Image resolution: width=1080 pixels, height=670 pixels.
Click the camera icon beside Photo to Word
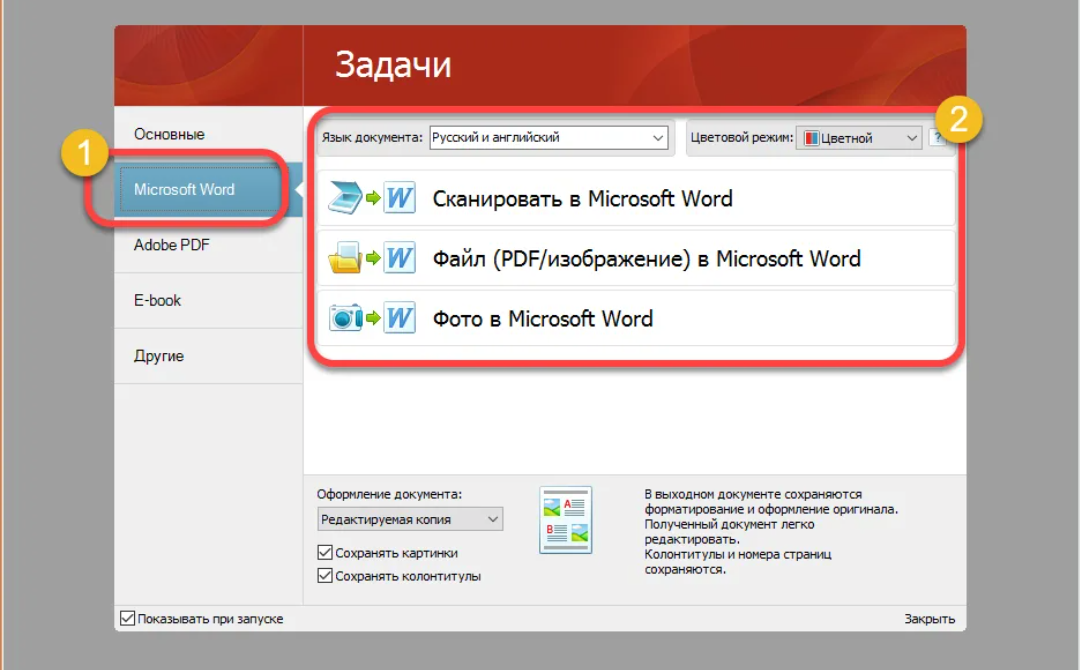coord(345,318)
